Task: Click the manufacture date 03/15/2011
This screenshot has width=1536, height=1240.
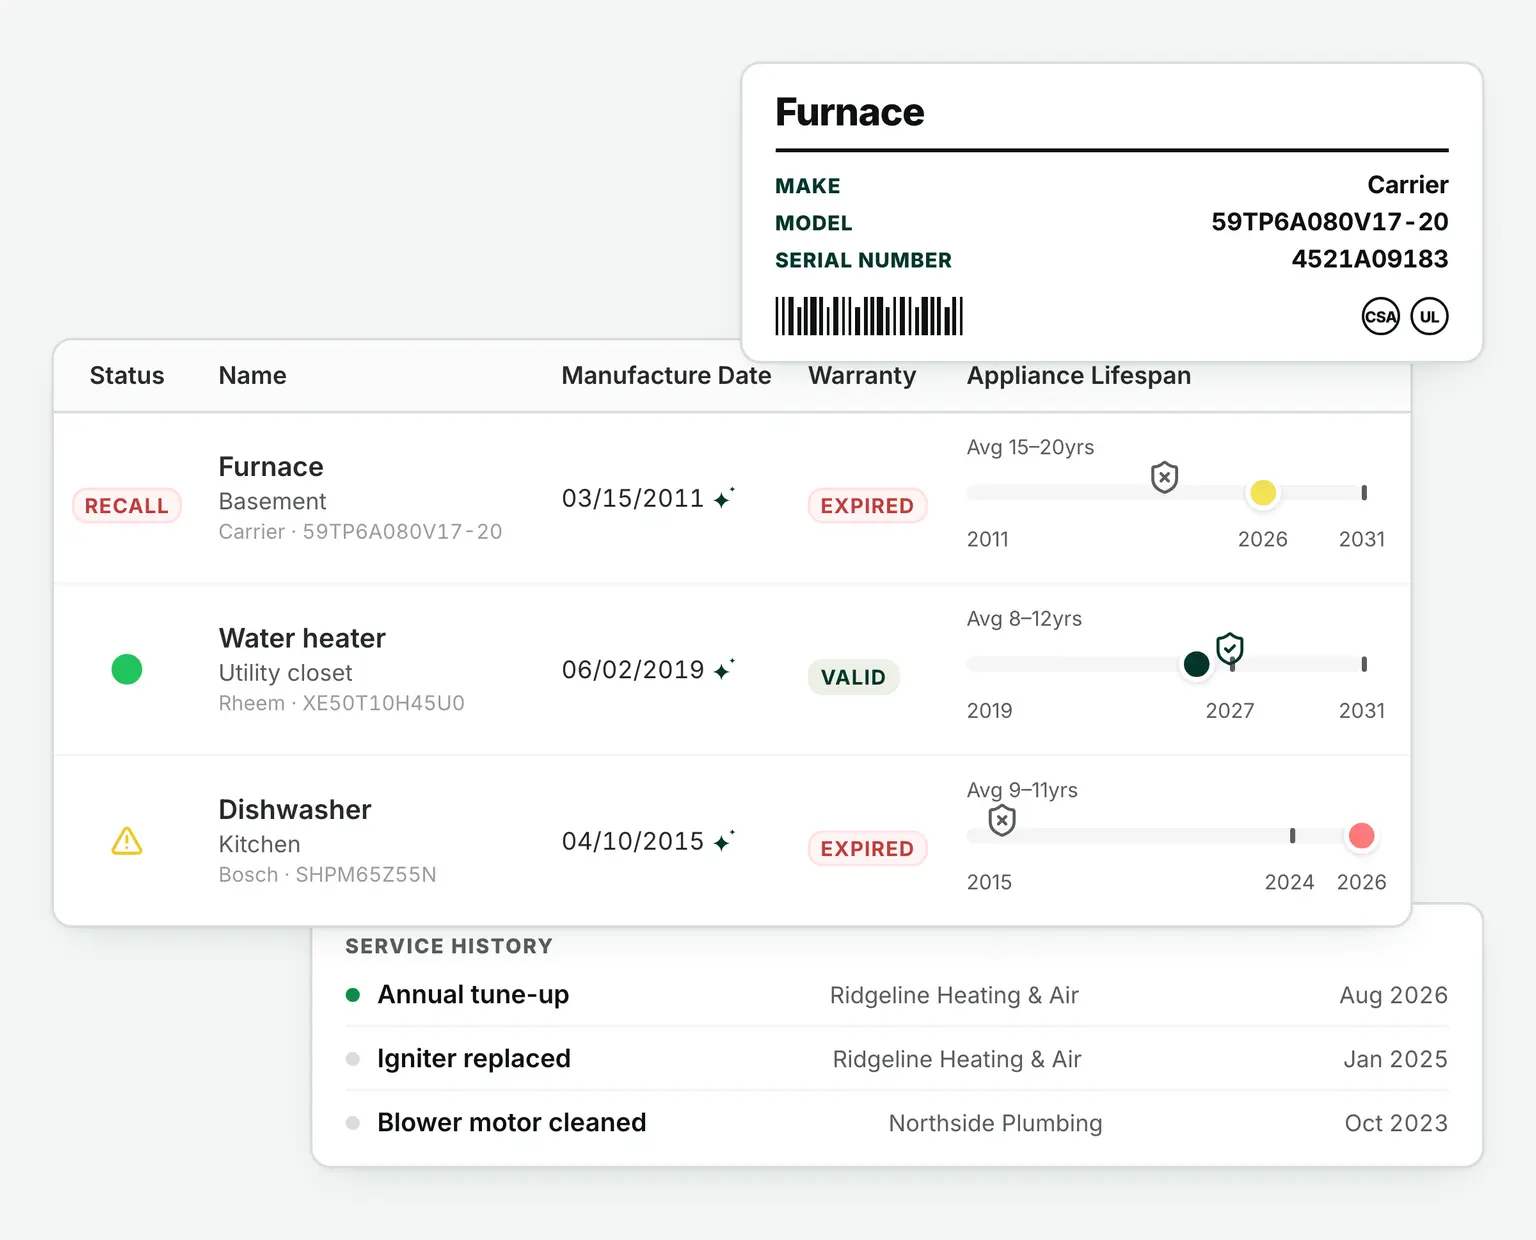Action: [x=633, y=498]
